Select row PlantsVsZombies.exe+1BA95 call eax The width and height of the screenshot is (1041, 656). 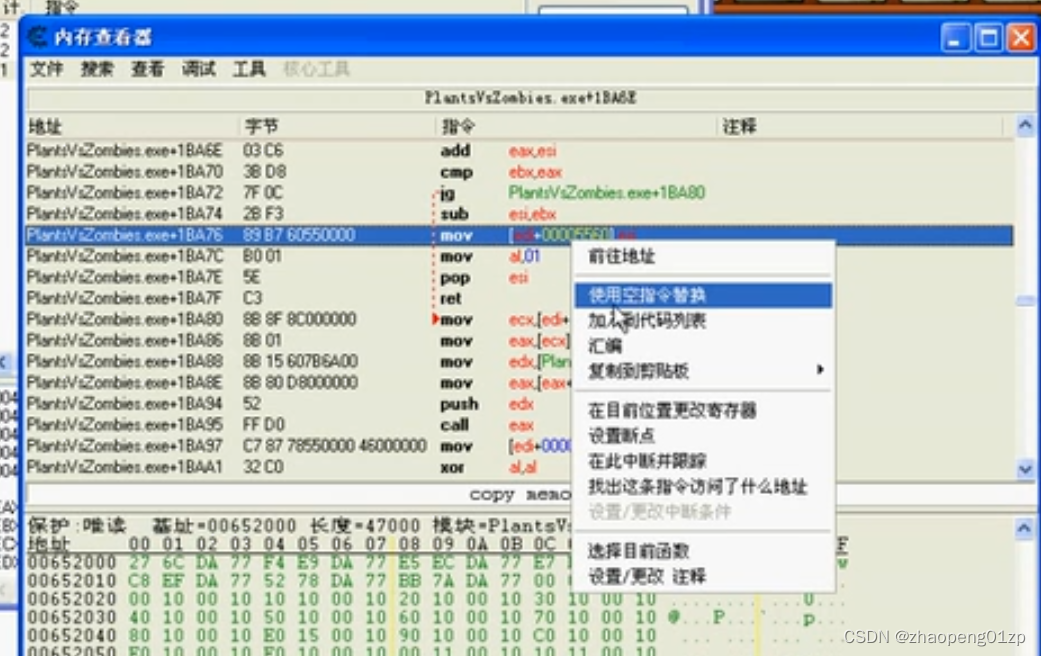(x=299, y=425)
